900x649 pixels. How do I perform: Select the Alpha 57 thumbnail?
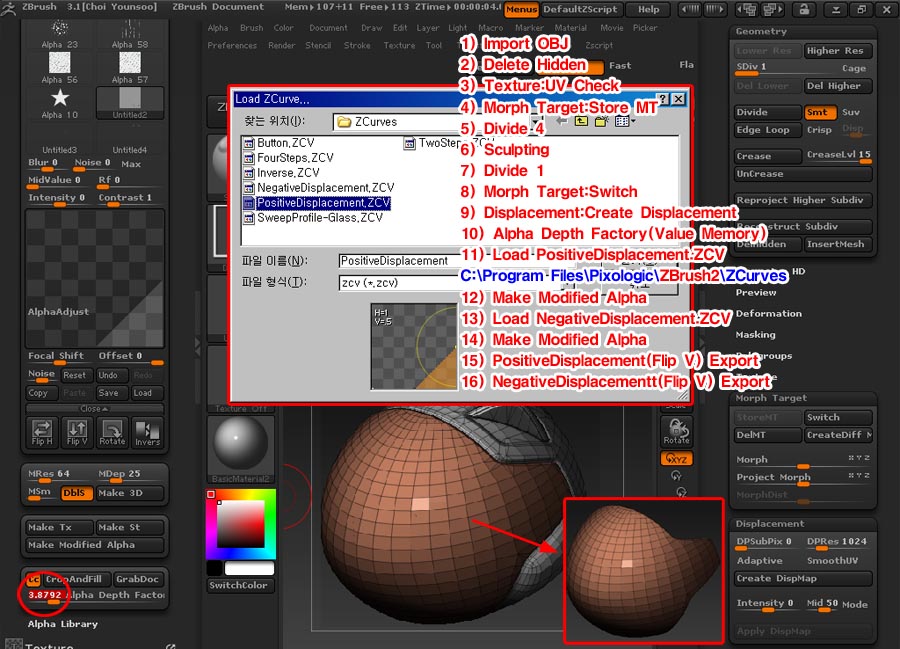130,68
